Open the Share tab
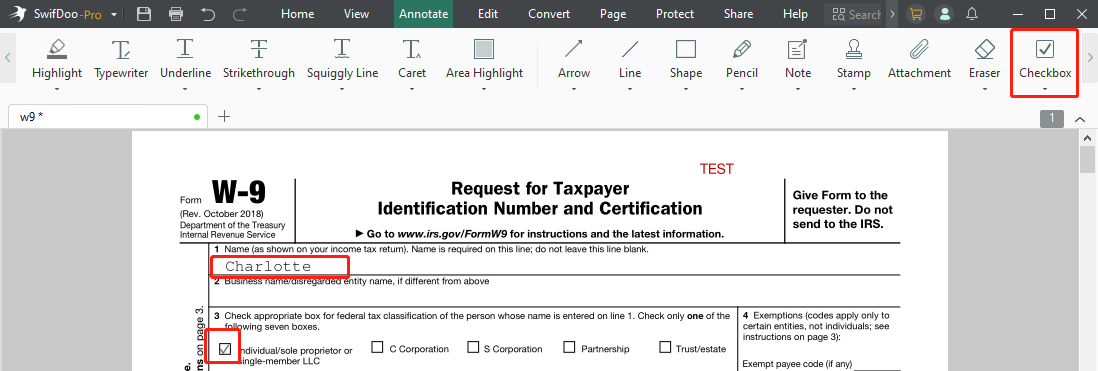Screen dimensions: 1098x371 point(738,14)
